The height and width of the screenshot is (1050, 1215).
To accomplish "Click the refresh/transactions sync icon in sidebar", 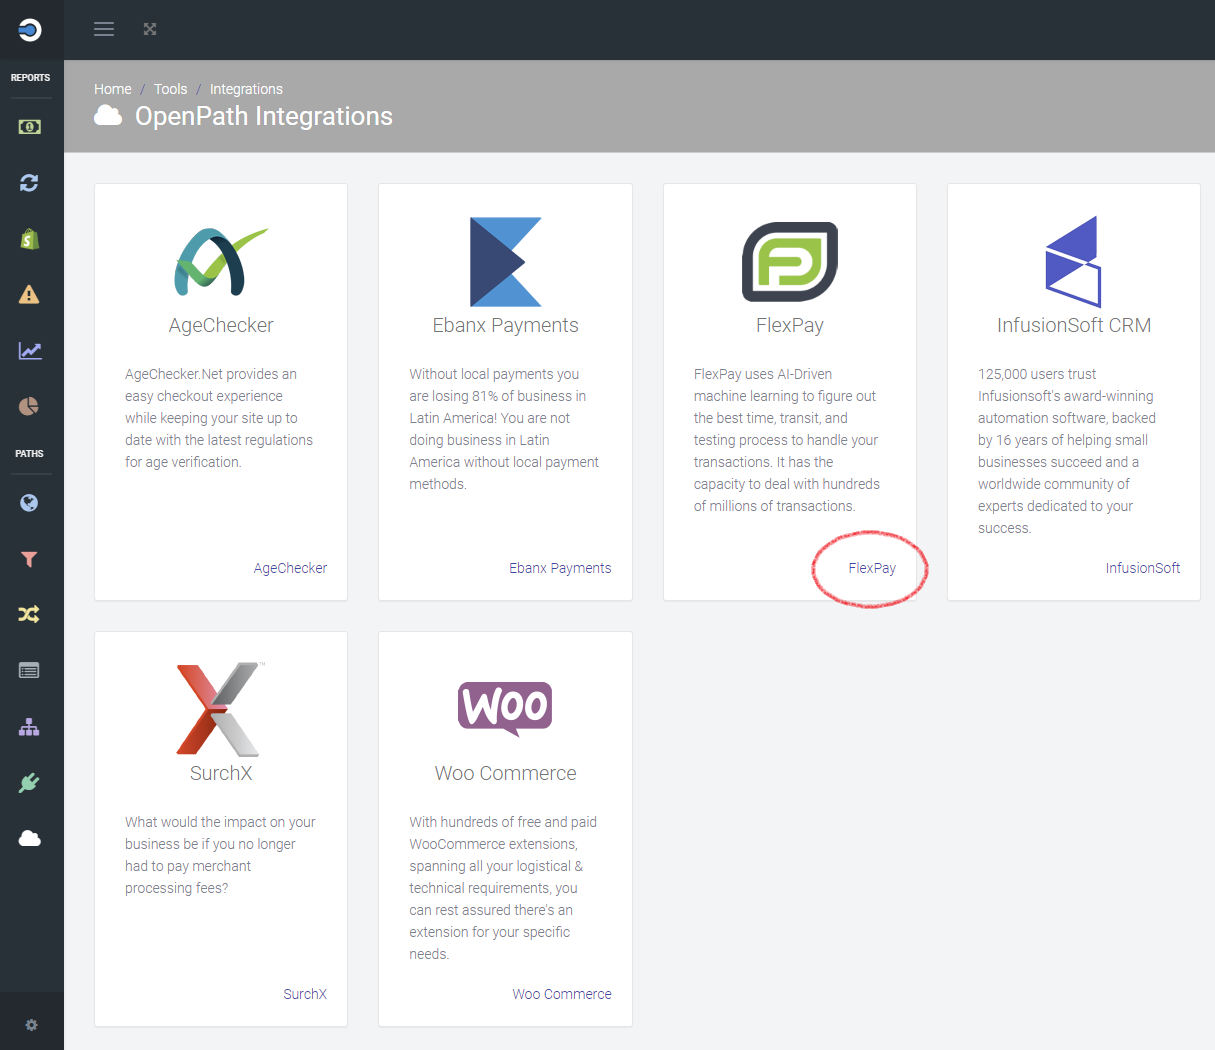I will [x=31, y=183].
